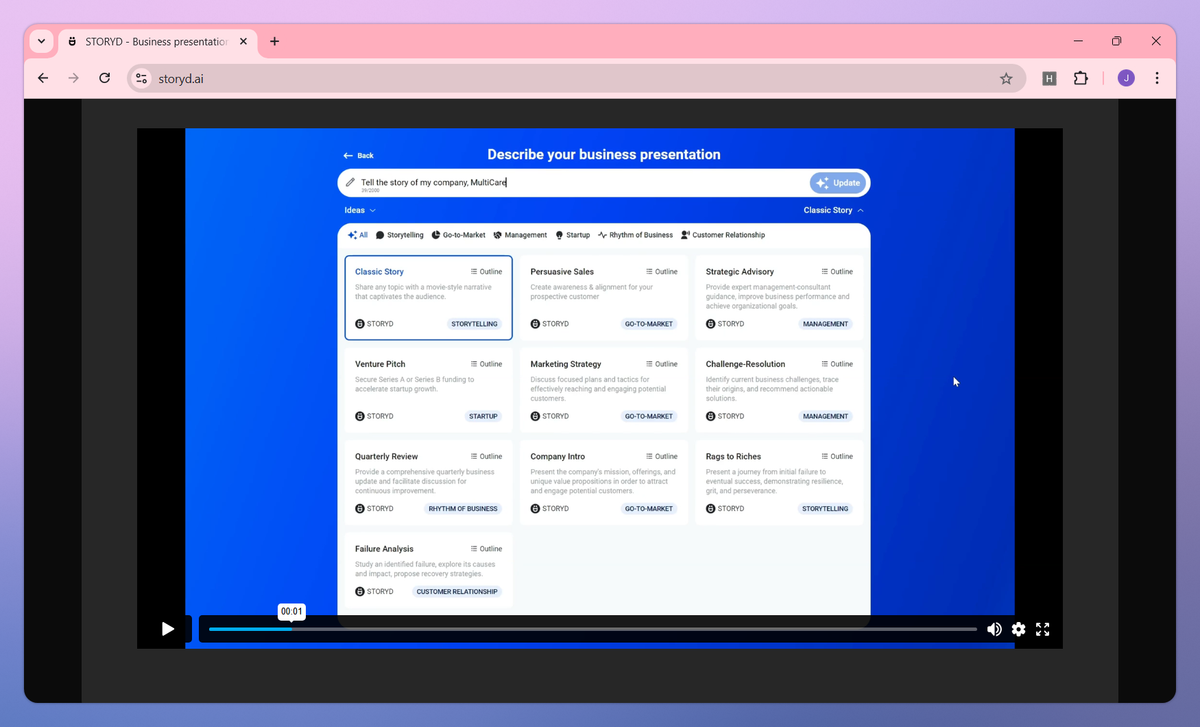
Task: Click the storyd.ai address bar
Action: (575, 78)
